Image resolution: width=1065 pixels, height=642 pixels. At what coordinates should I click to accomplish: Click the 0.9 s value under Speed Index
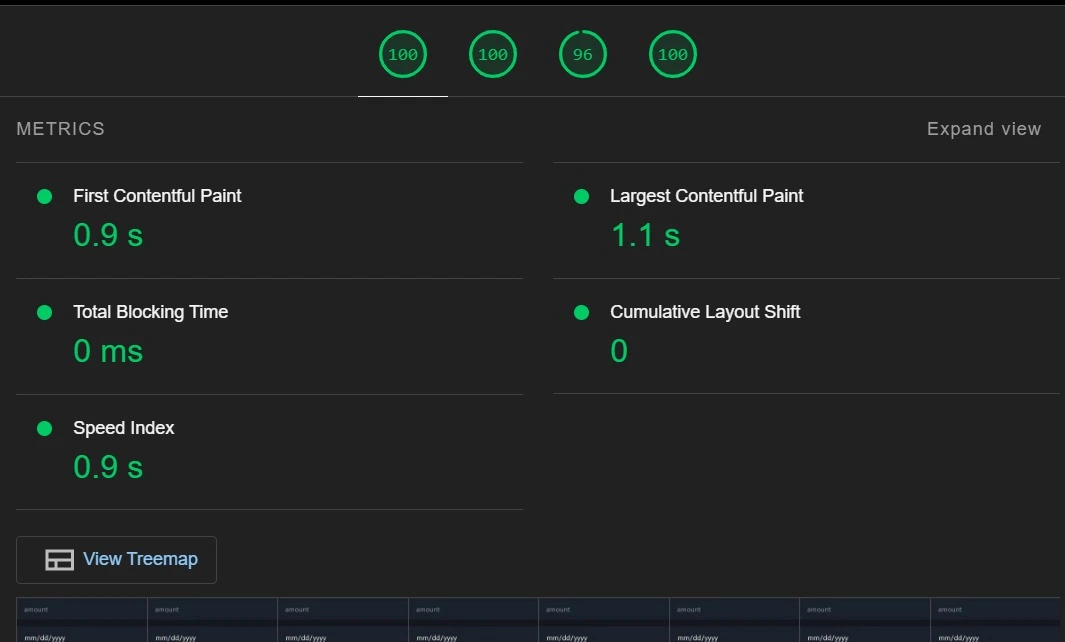pyautogui.click(x=108, y=467)
